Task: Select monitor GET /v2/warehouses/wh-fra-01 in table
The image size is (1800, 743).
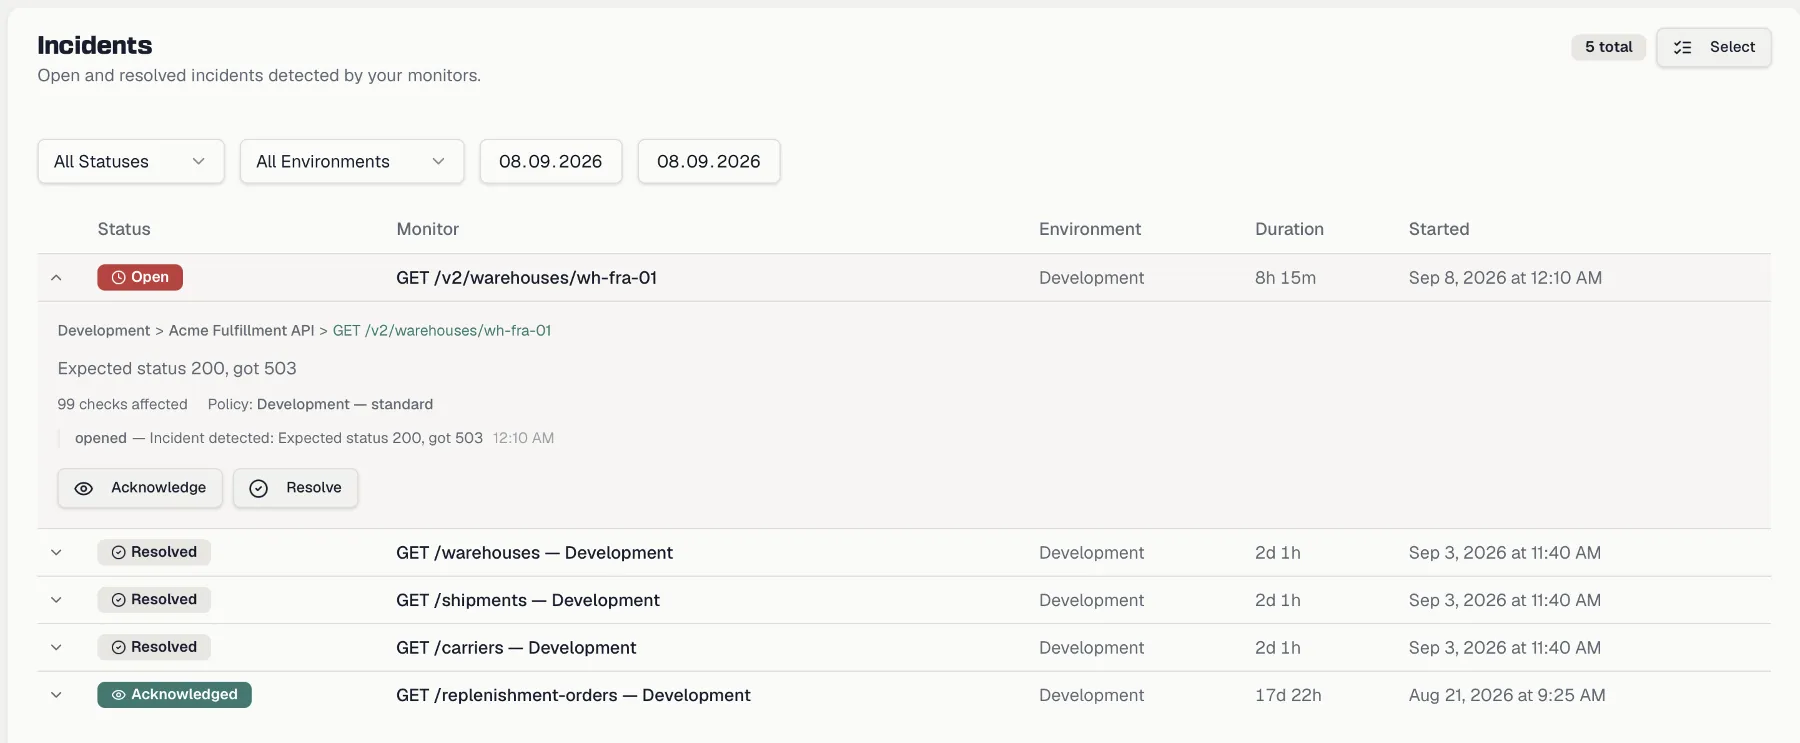Action: click(x=526, y=278)
